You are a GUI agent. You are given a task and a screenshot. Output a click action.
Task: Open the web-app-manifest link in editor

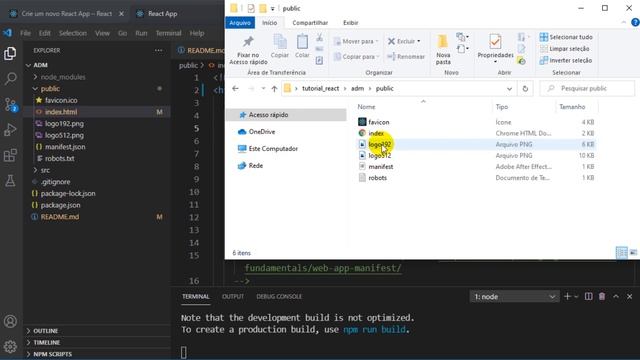tap(323, 268)
